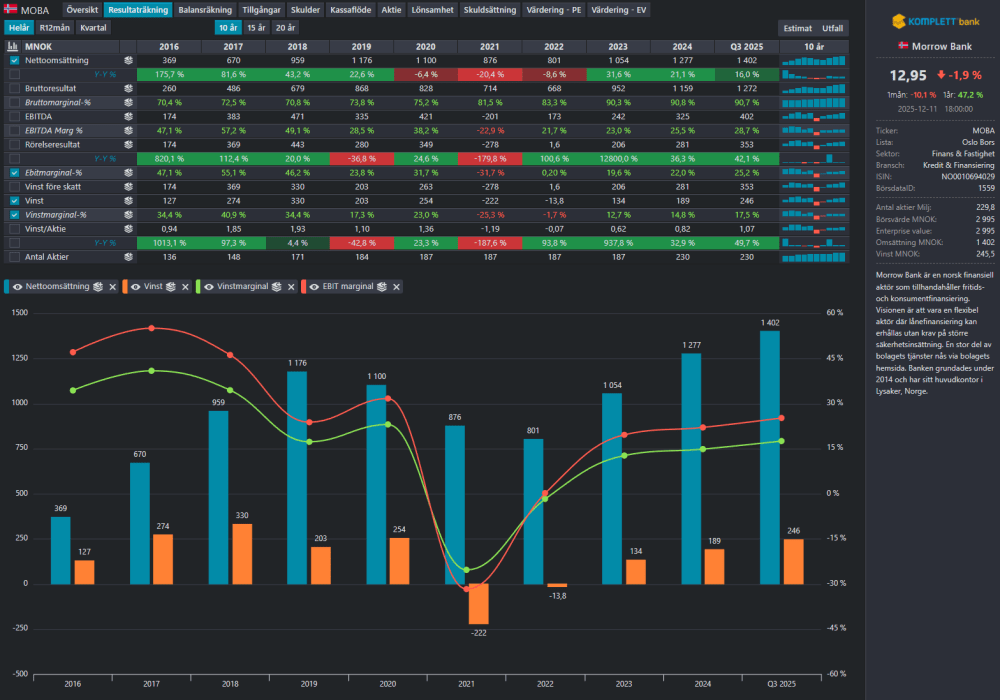Click the Estimat button
The width and height of the screenshot is (1000, 700).
[797, 28]
